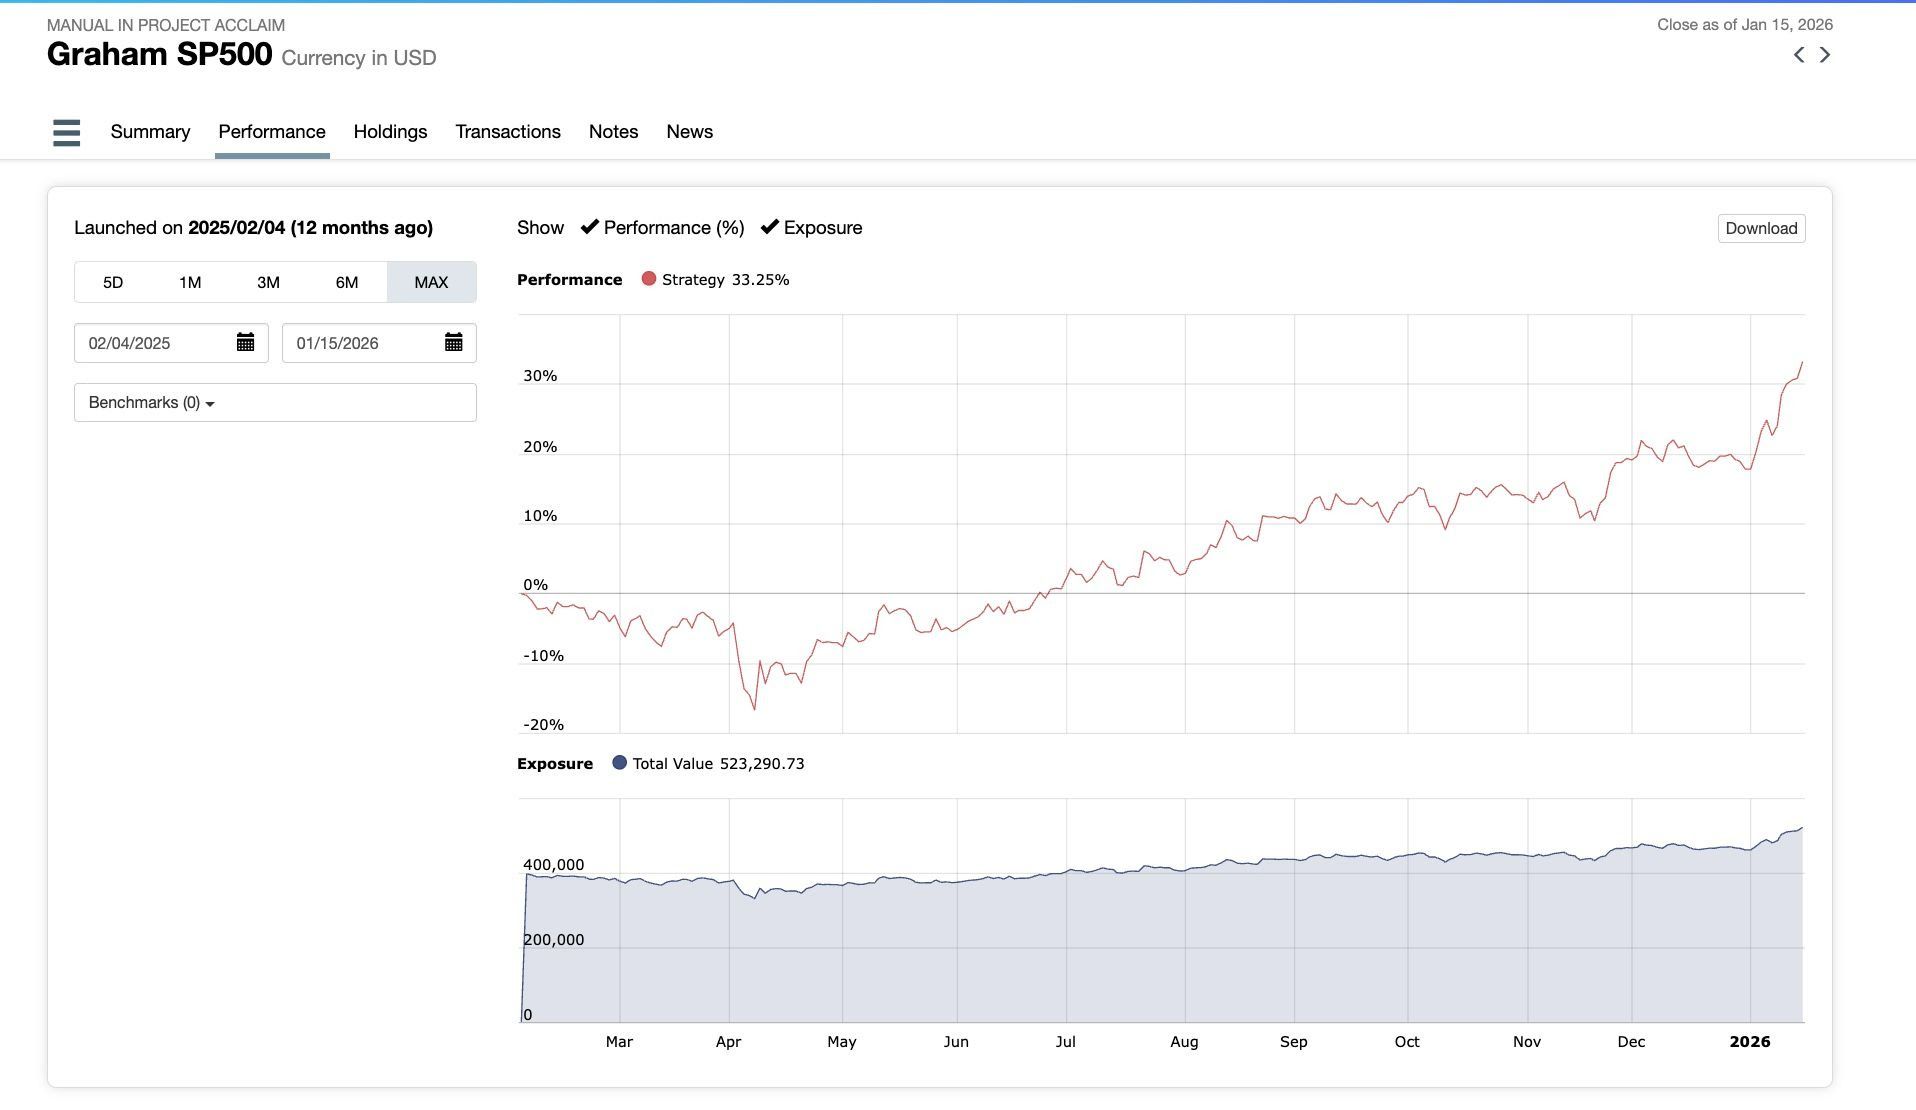Click the Strategy 33.25% legend label

point(725,280)
